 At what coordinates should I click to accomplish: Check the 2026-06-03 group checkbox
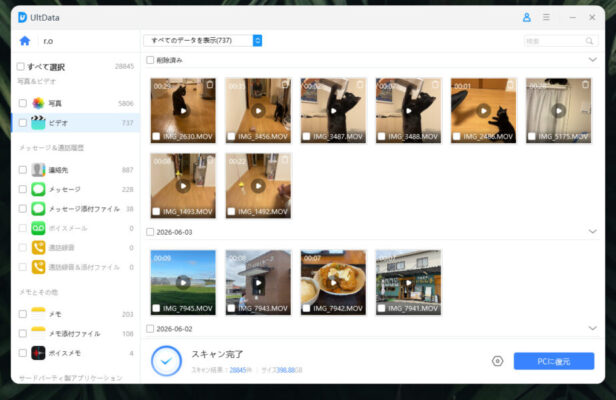tap(150, 232)
